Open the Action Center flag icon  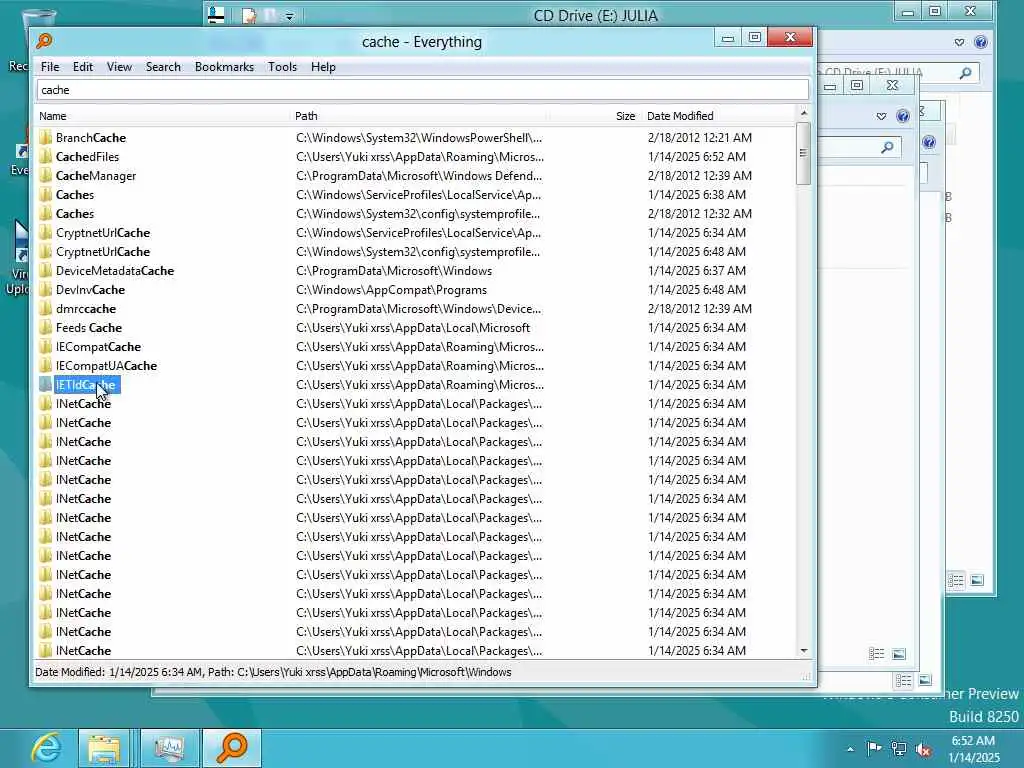click(x=874, y=748)
